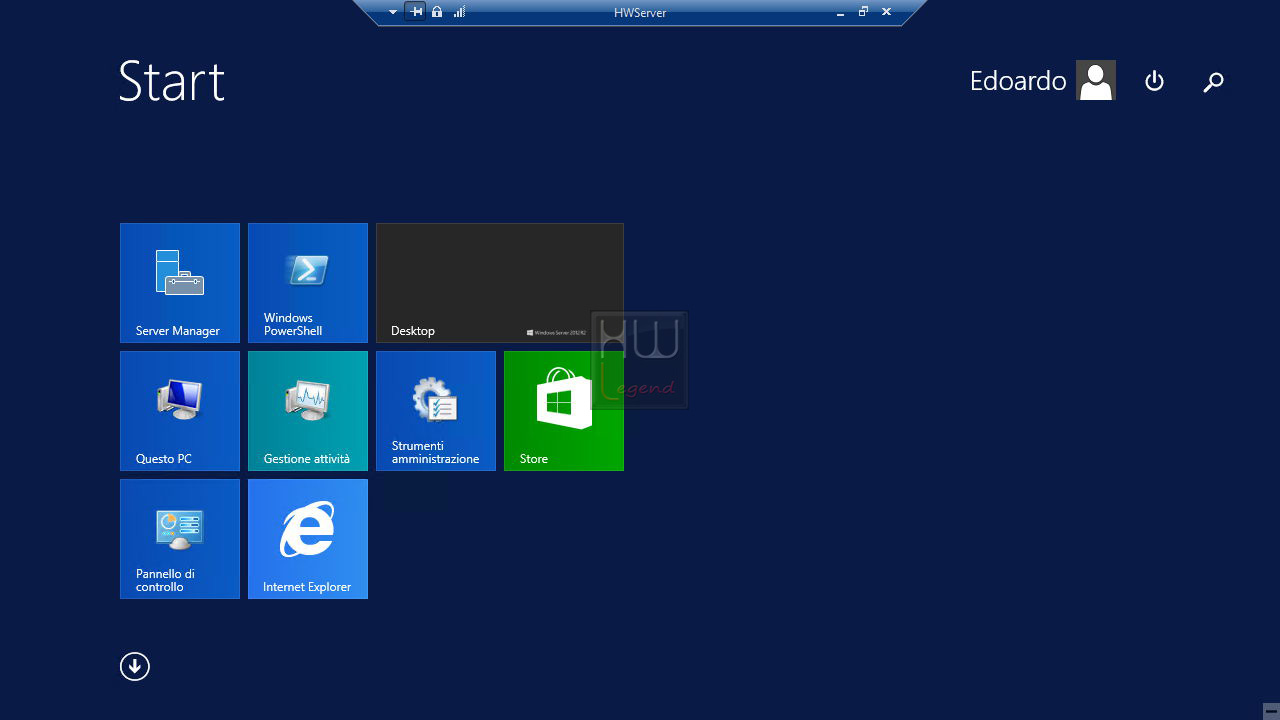Toggle the connection bar pin

click(416, 12)
